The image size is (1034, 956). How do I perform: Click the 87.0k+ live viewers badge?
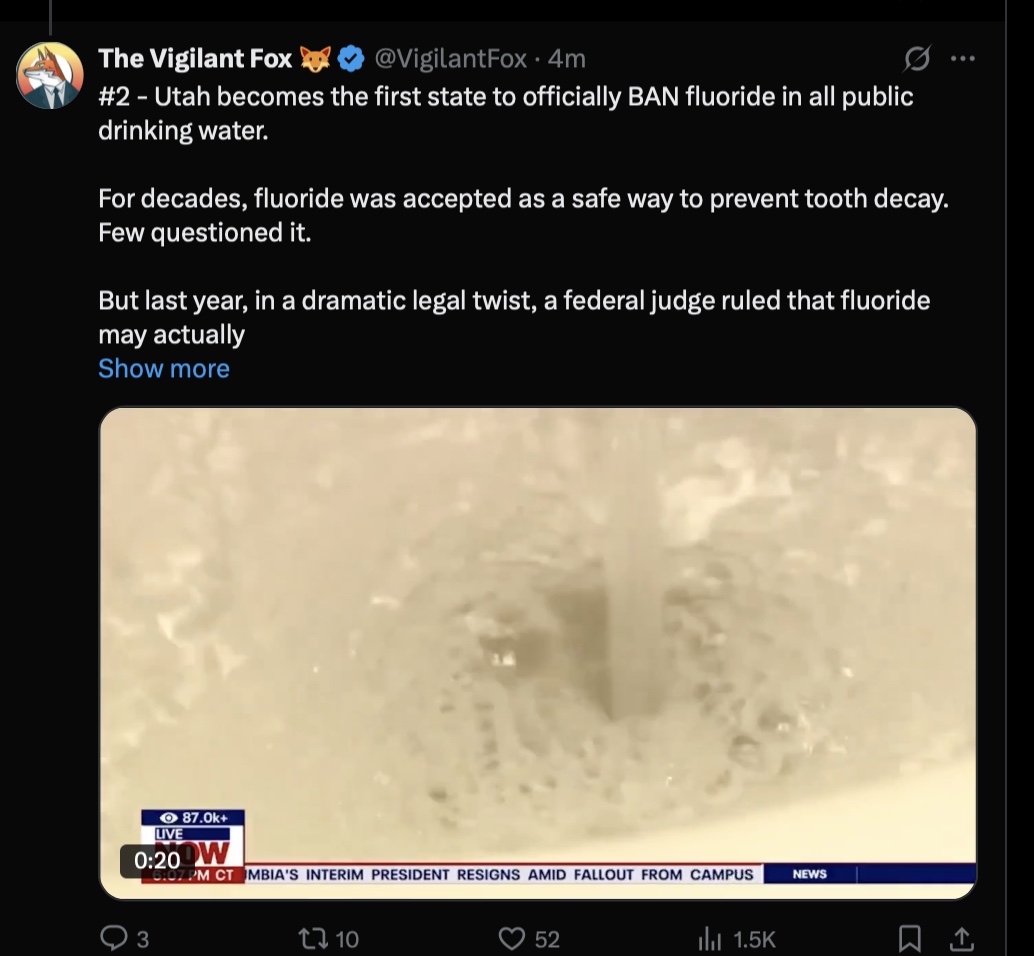coord(193,818)
